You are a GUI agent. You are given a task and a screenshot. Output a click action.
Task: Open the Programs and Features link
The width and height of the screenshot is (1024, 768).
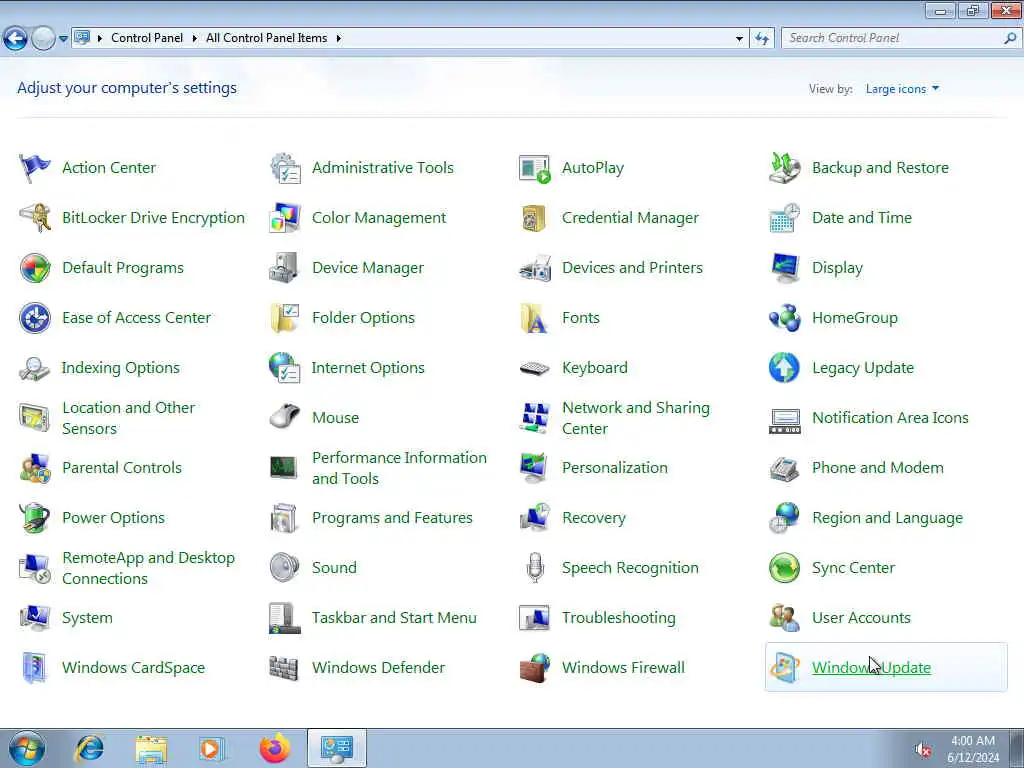point(392,518)
